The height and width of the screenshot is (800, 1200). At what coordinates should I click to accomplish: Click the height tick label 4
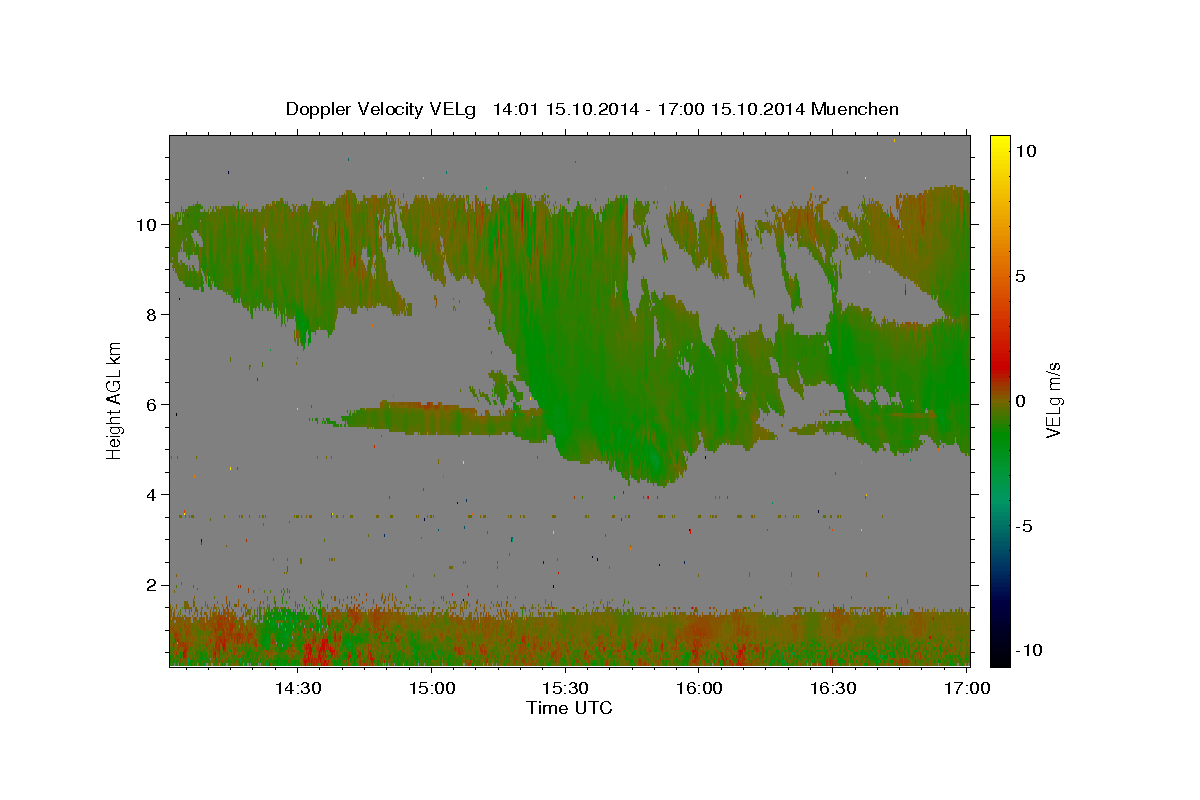tap(151, 495)
